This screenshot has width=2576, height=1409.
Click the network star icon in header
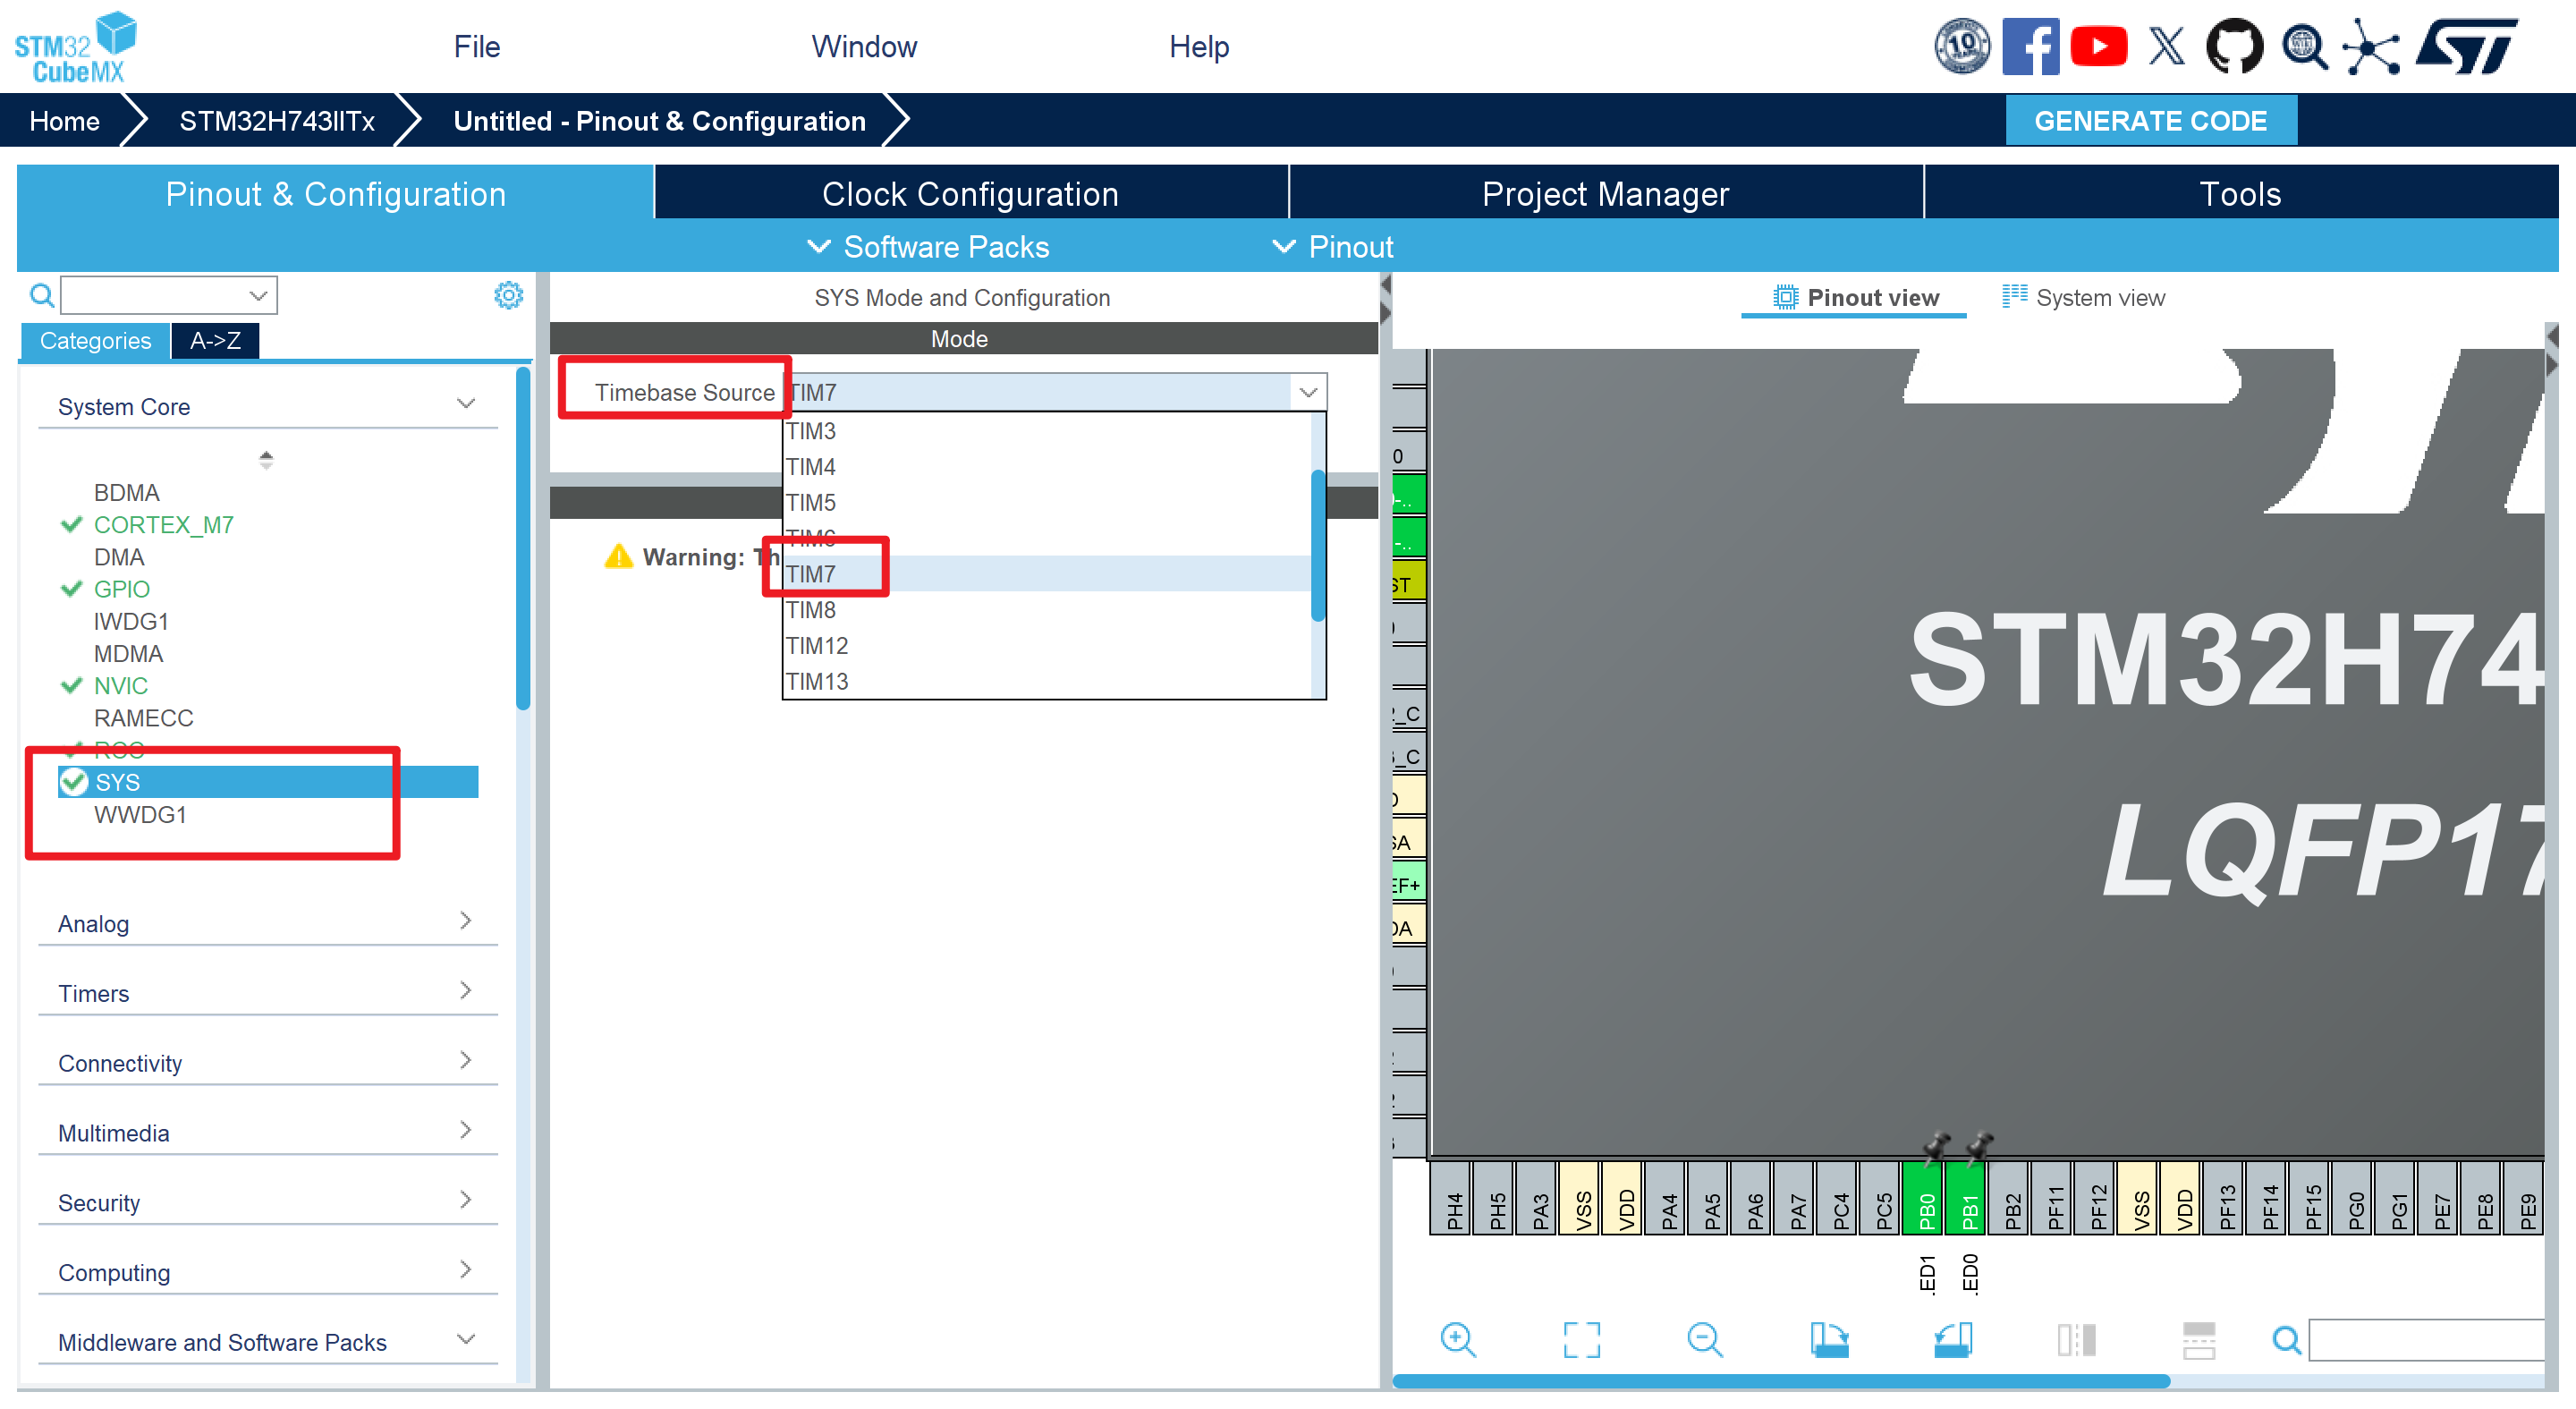pyautogui.click(x=2372, y=46)
